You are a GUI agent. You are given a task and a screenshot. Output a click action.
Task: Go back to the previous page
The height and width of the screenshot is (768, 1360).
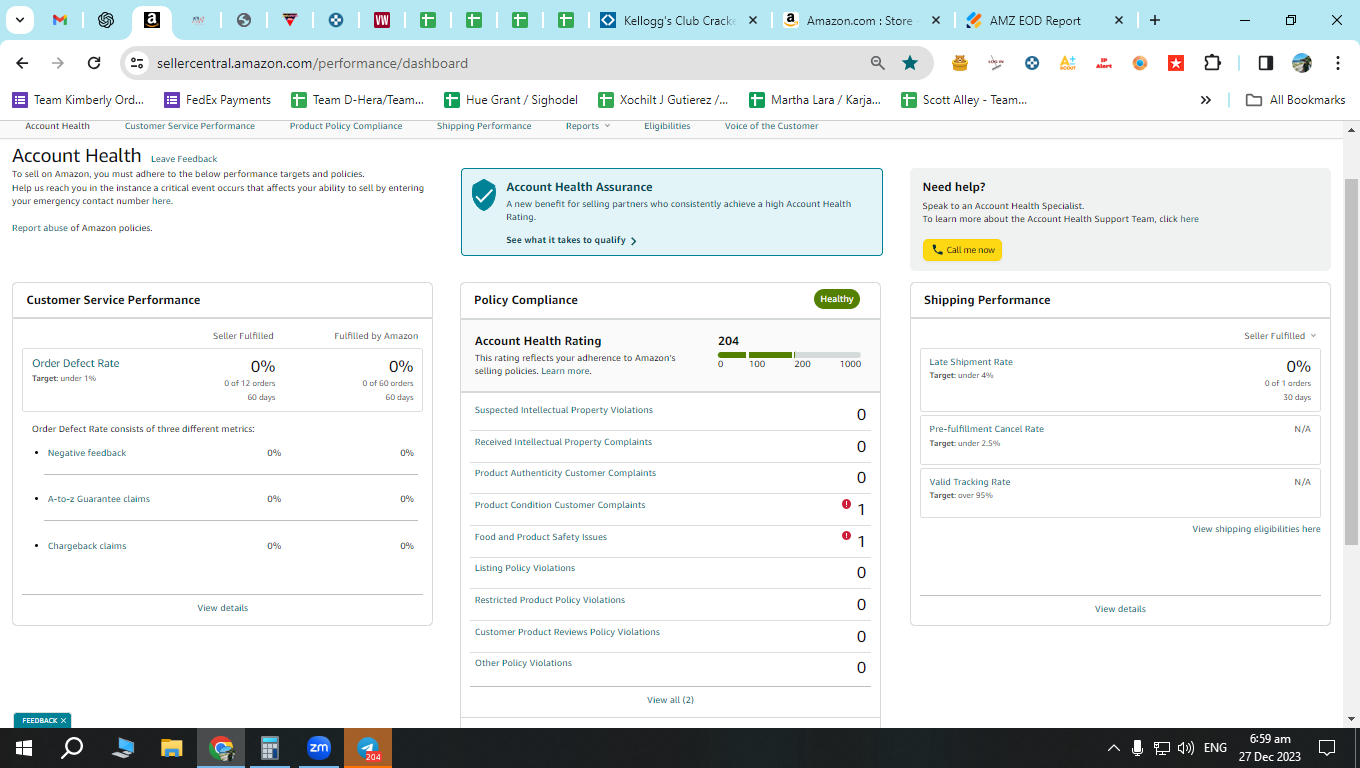23,63
